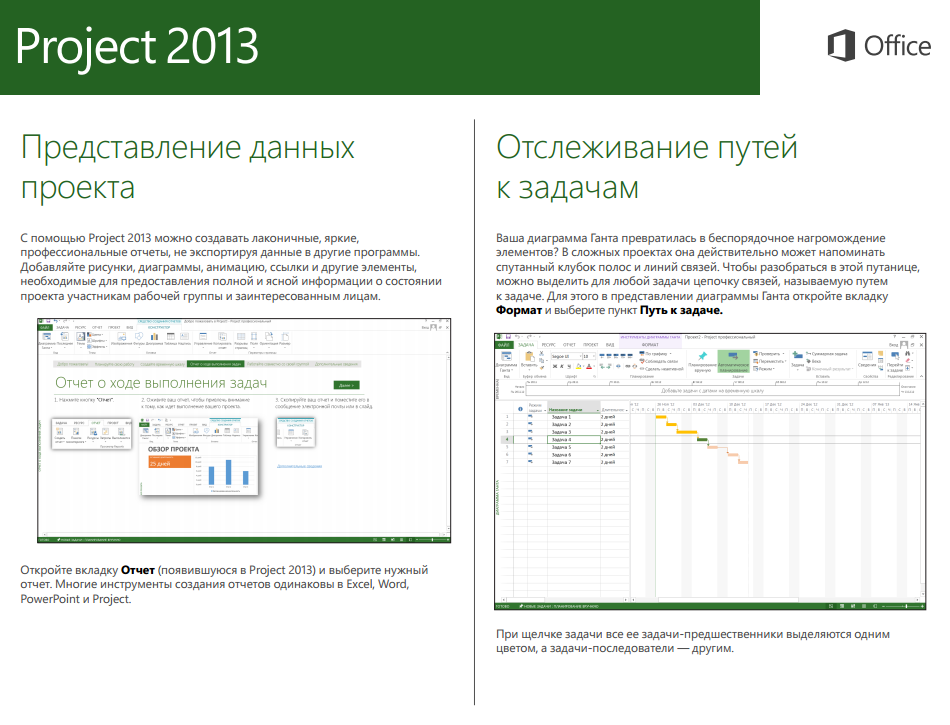Open the Режим dropdown in the Задачи group

764,369
